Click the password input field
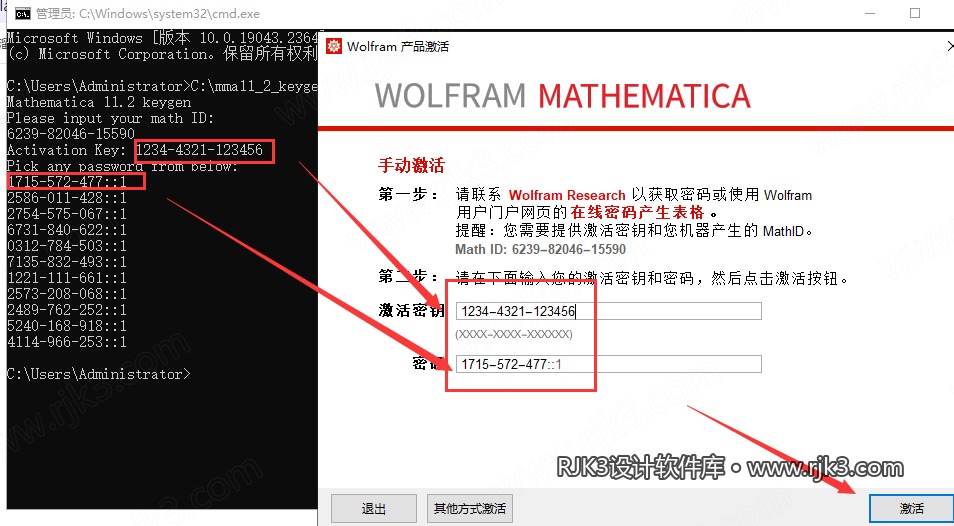Screen dimensions: 954x526 click(608, 364)
